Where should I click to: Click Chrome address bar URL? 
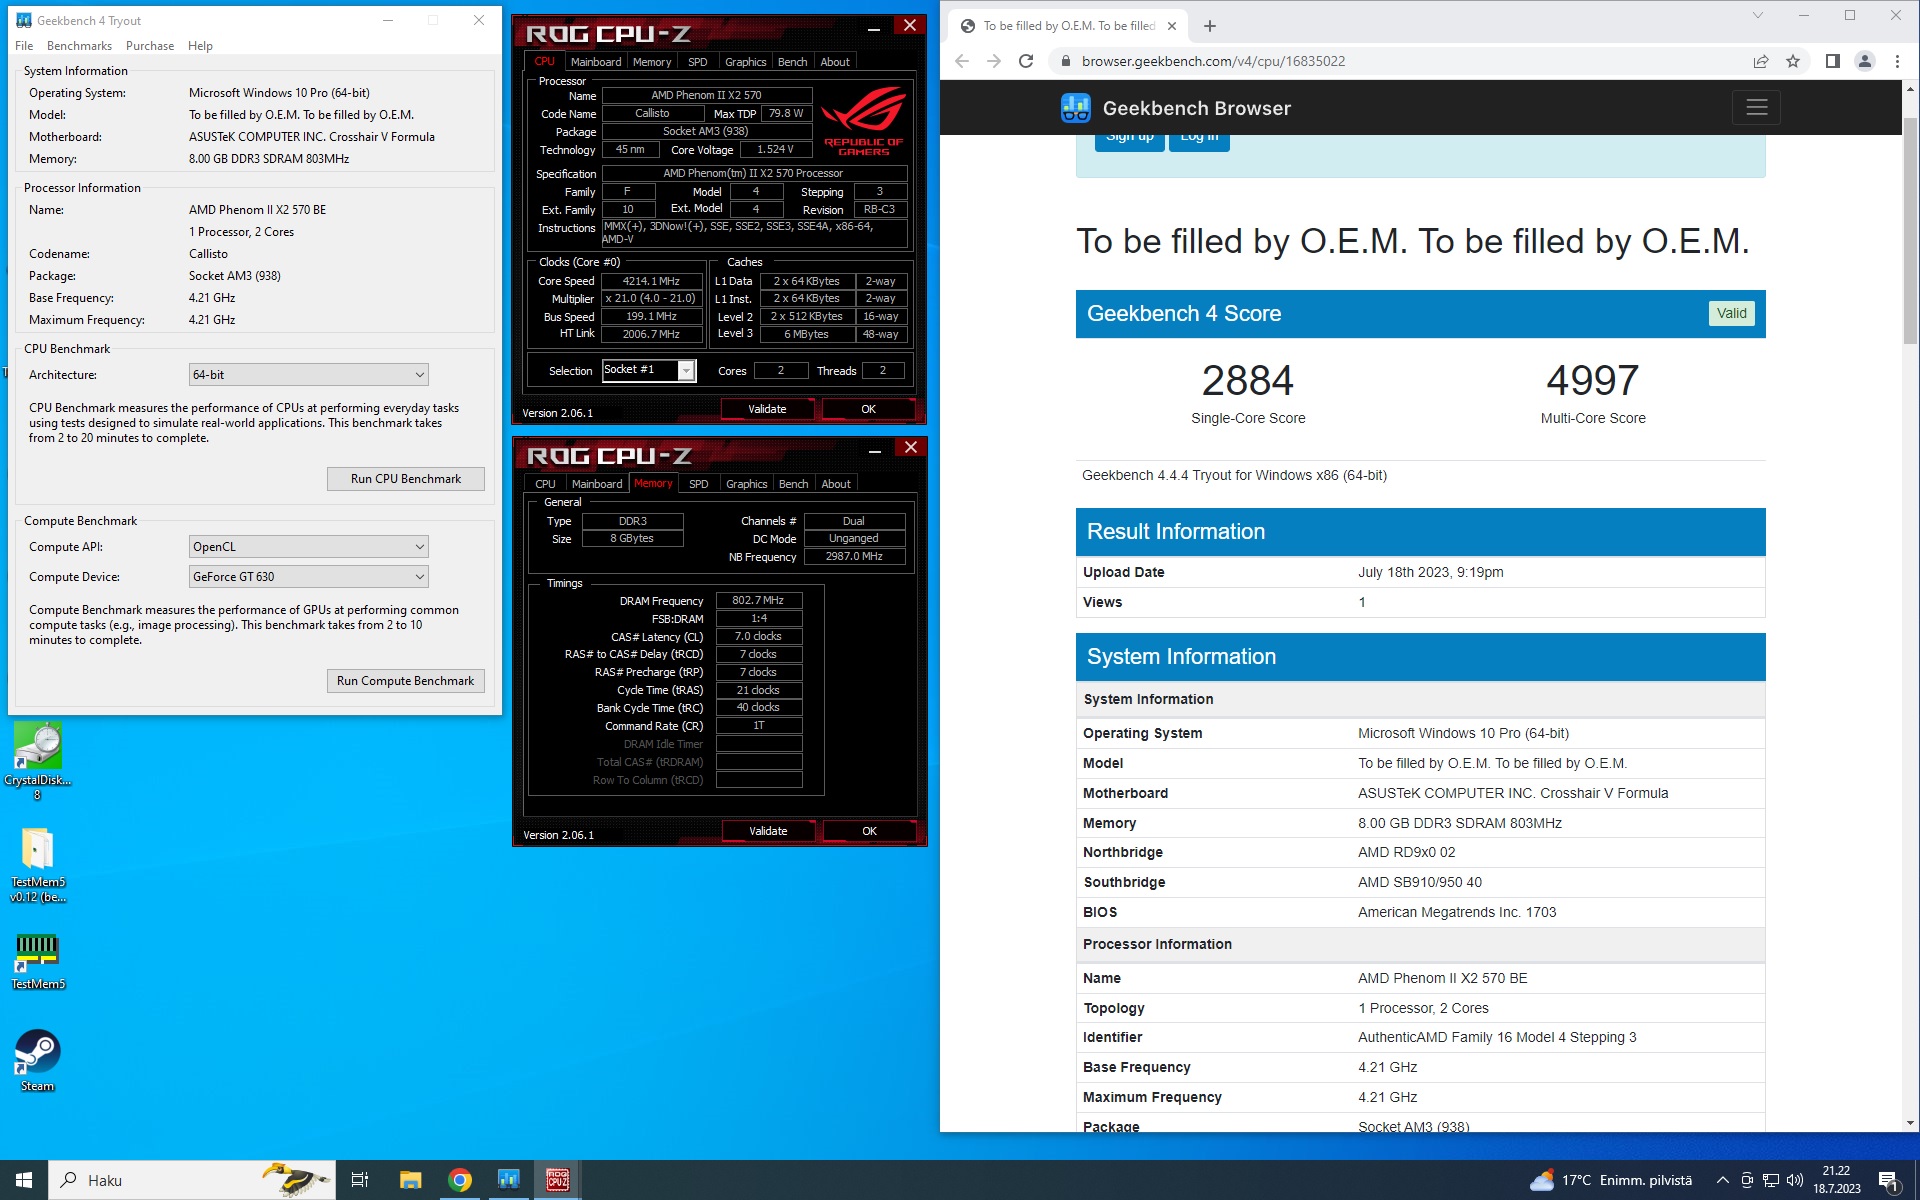coord(1213,61)
